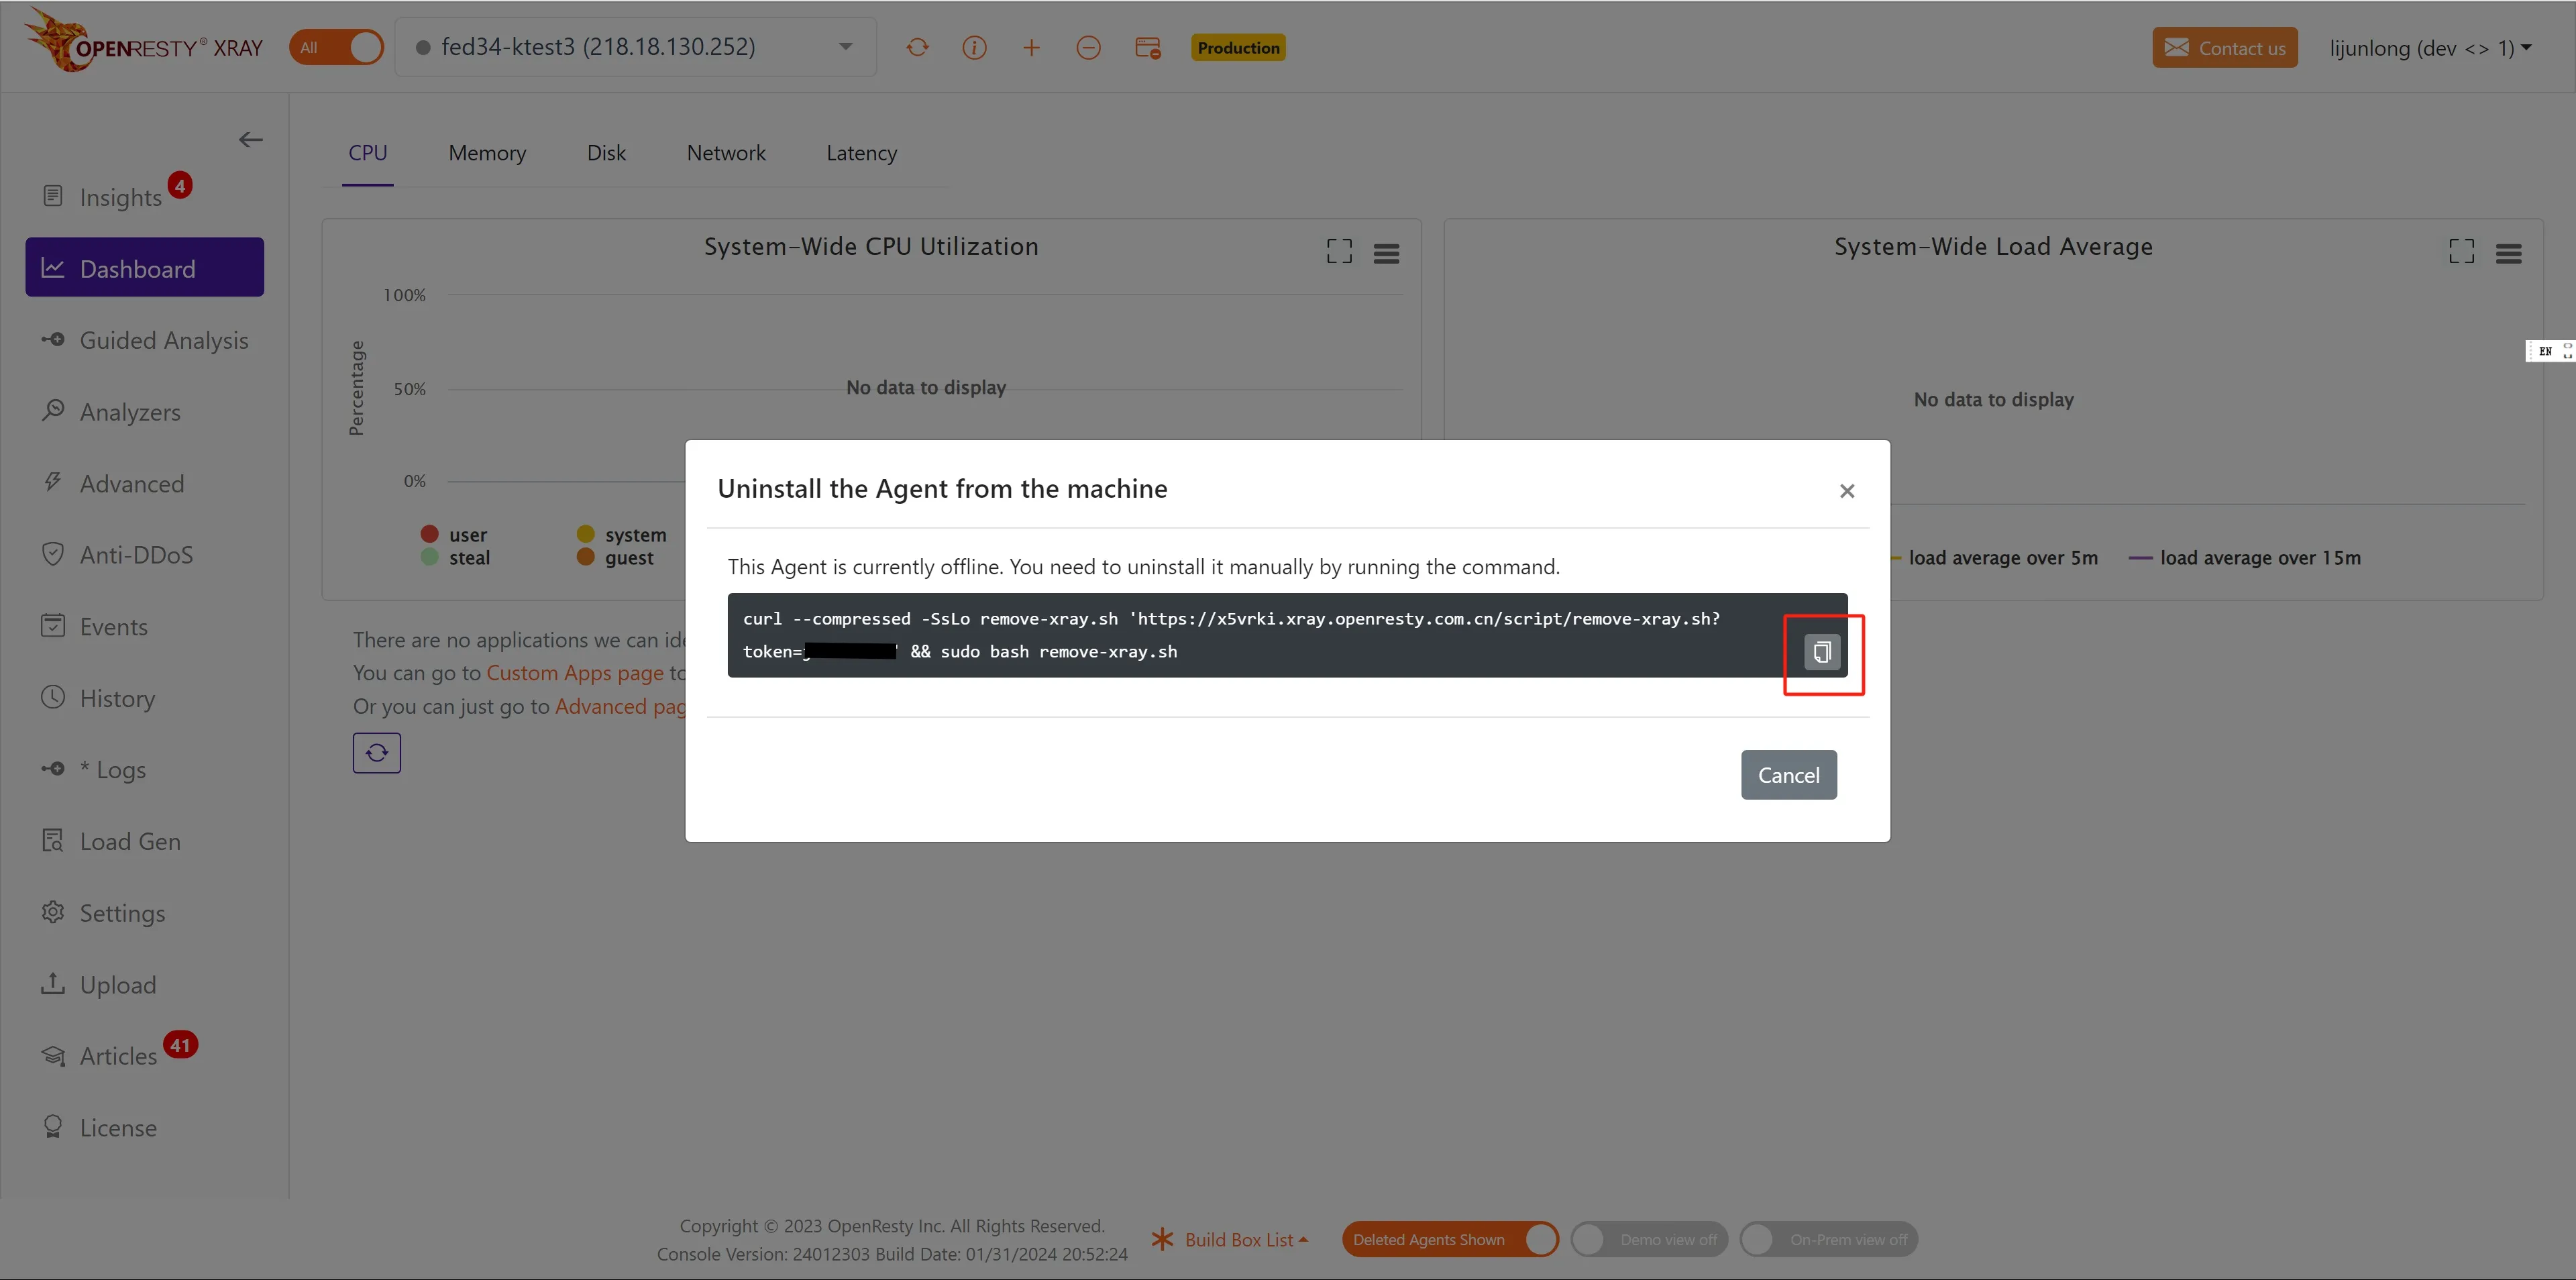
Task: Switch to the Network tab
Action: click(726, 153)
